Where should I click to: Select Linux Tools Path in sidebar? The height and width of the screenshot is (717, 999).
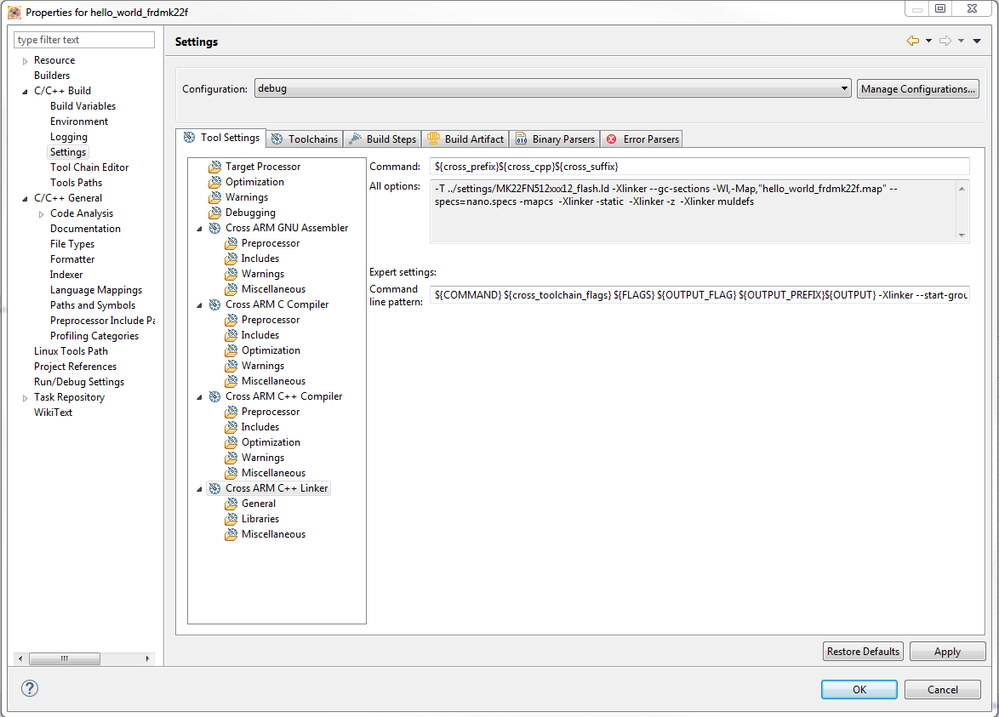[71, 351]
